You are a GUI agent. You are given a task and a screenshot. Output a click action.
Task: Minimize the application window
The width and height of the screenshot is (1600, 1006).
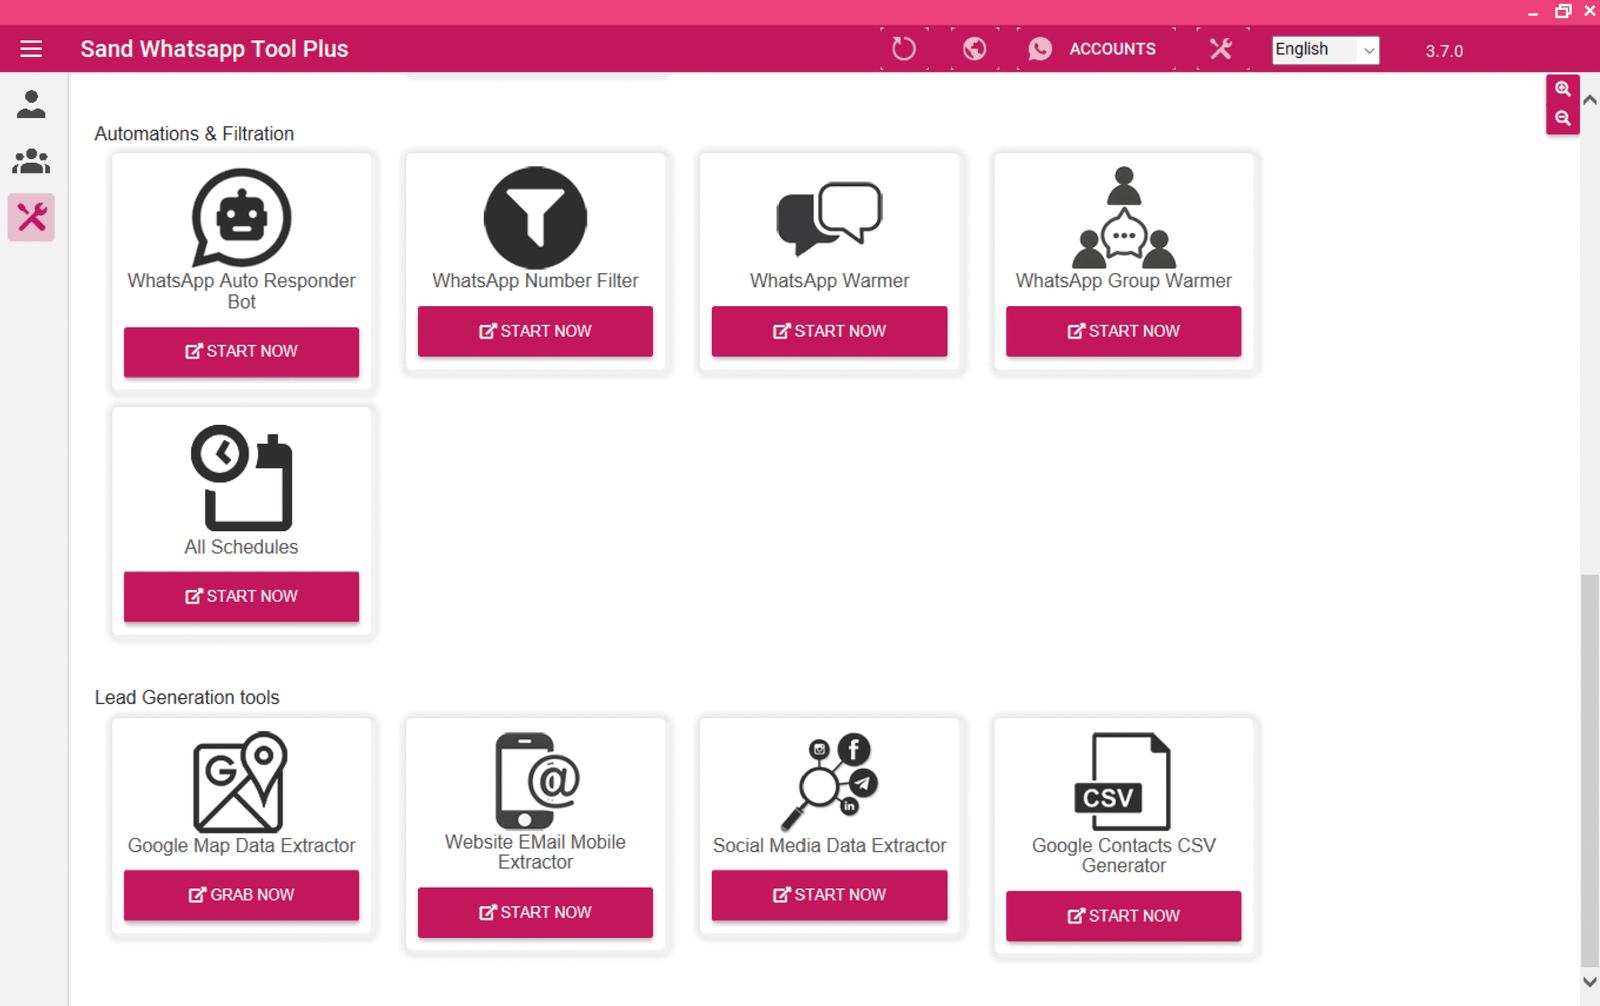pos(1533,12)
